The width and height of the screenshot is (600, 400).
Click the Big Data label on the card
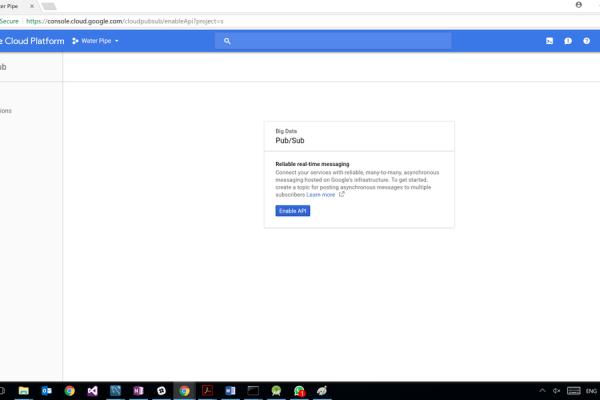[x=286, y=131]
